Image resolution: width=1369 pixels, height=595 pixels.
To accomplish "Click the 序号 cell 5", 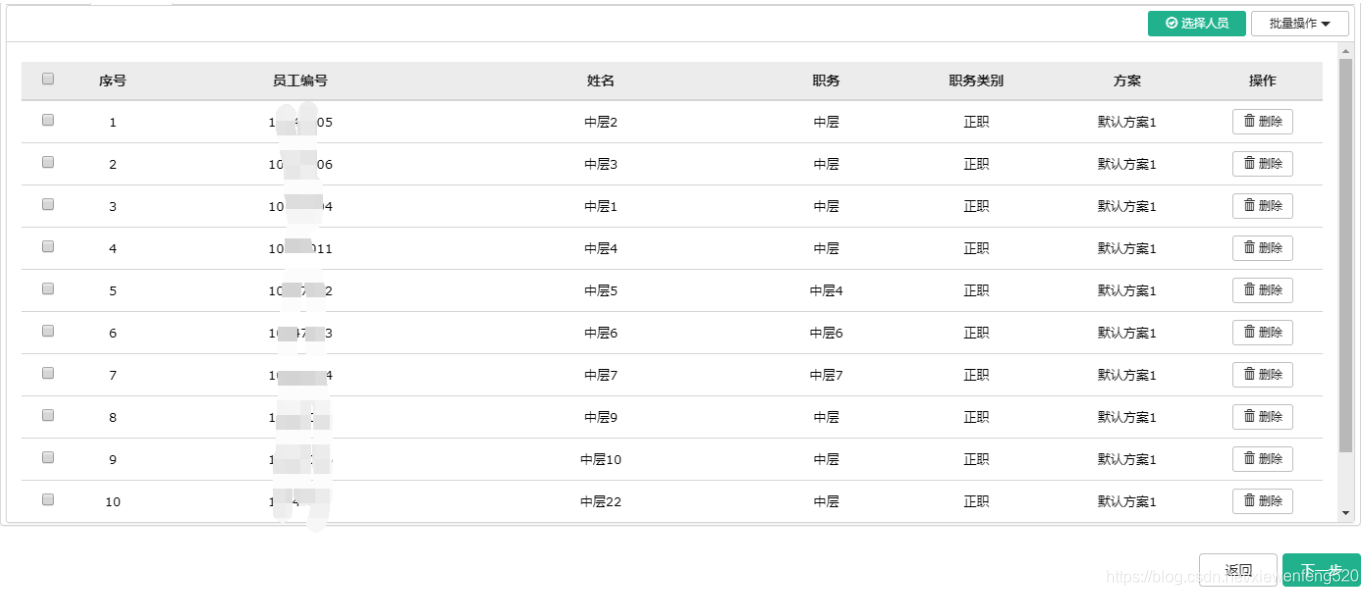I will point(112,291).
